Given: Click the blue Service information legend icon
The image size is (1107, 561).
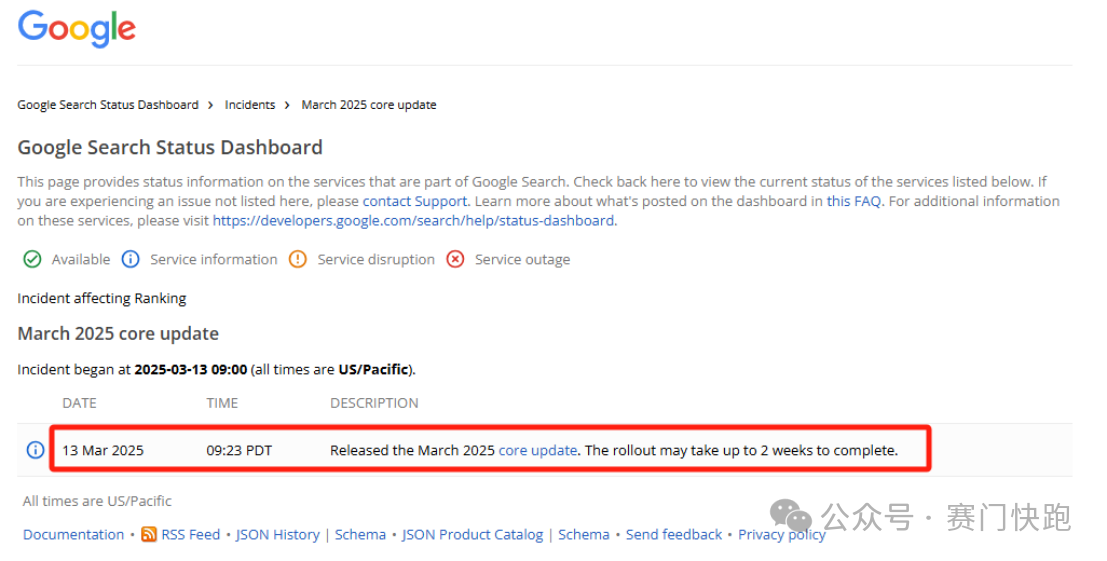Looking at the screenshot, I should (130, 259).
